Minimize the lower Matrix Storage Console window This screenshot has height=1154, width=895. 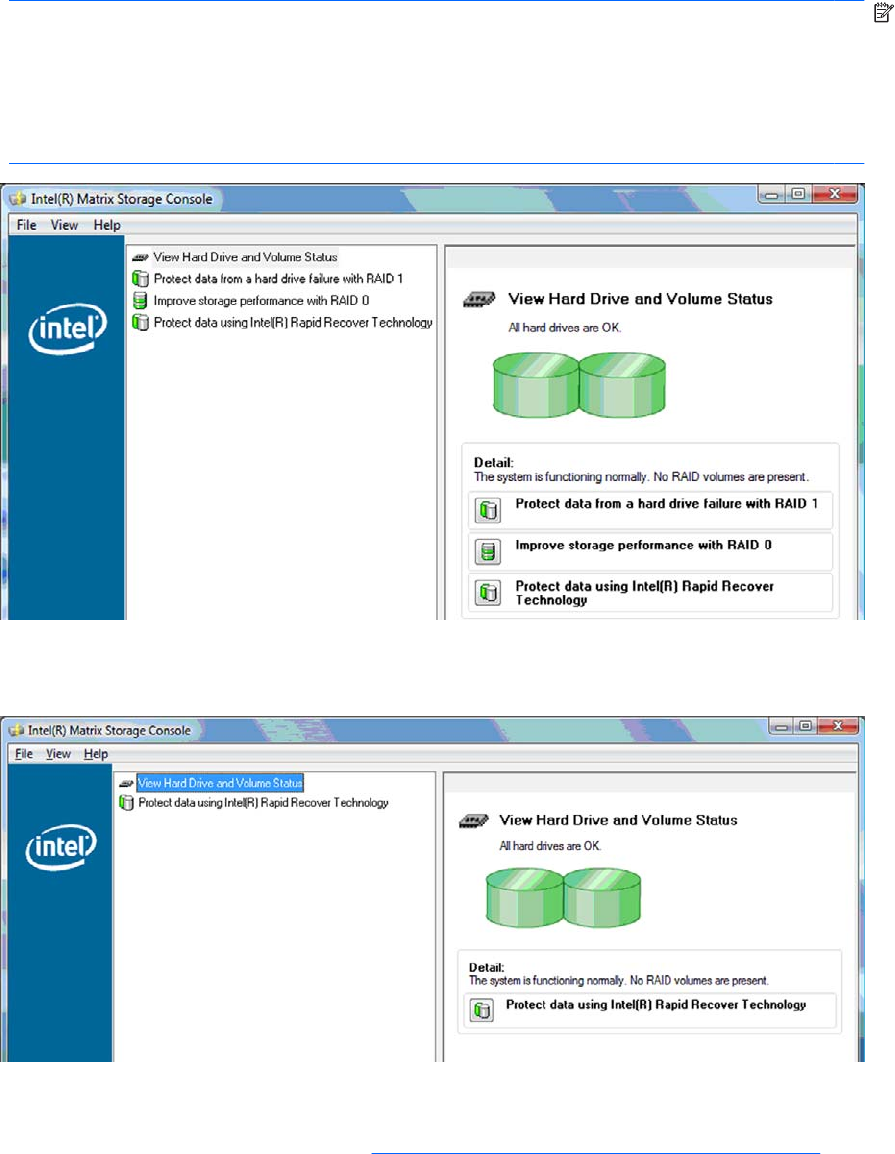(781, 726)
